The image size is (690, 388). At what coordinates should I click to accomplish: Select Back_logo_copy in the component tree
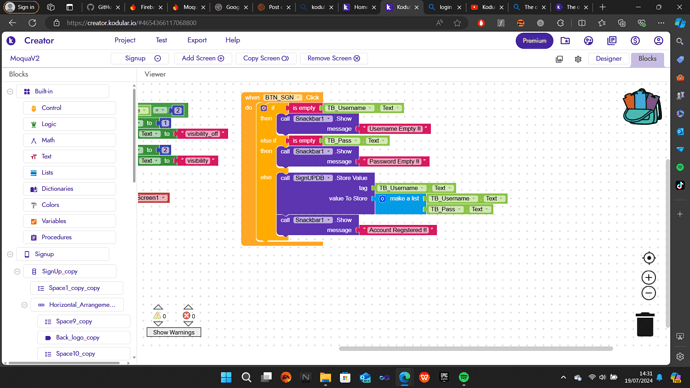pyautogui.click(x=84, y=338)
